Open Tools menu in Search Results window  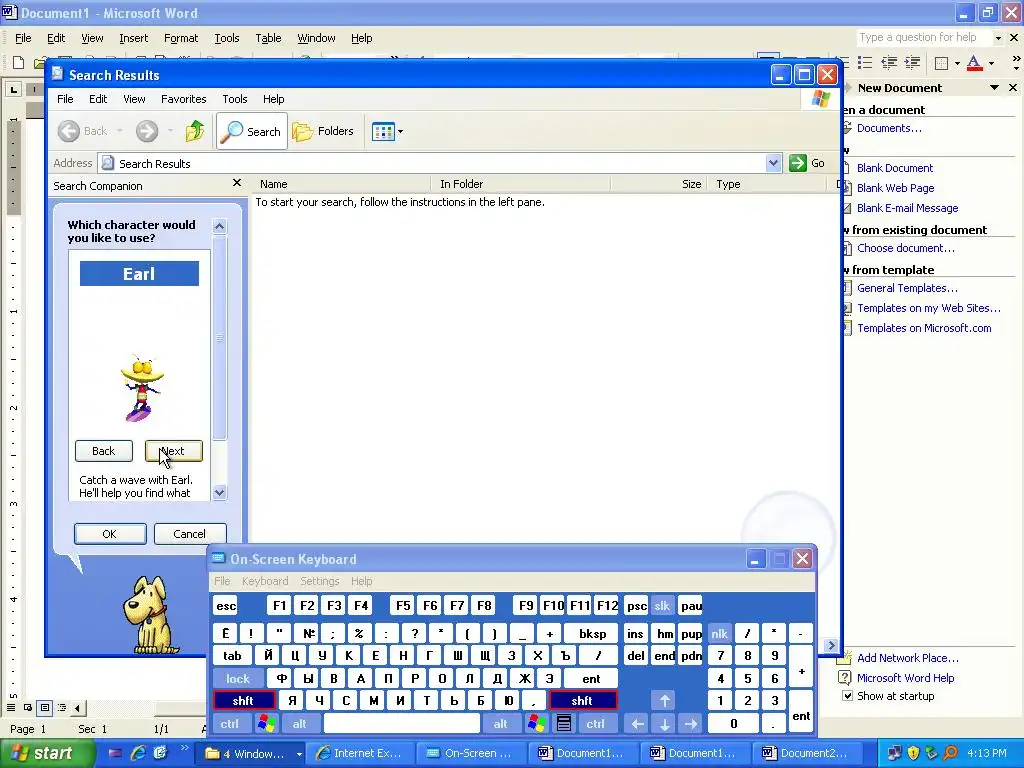pos(234,99)
